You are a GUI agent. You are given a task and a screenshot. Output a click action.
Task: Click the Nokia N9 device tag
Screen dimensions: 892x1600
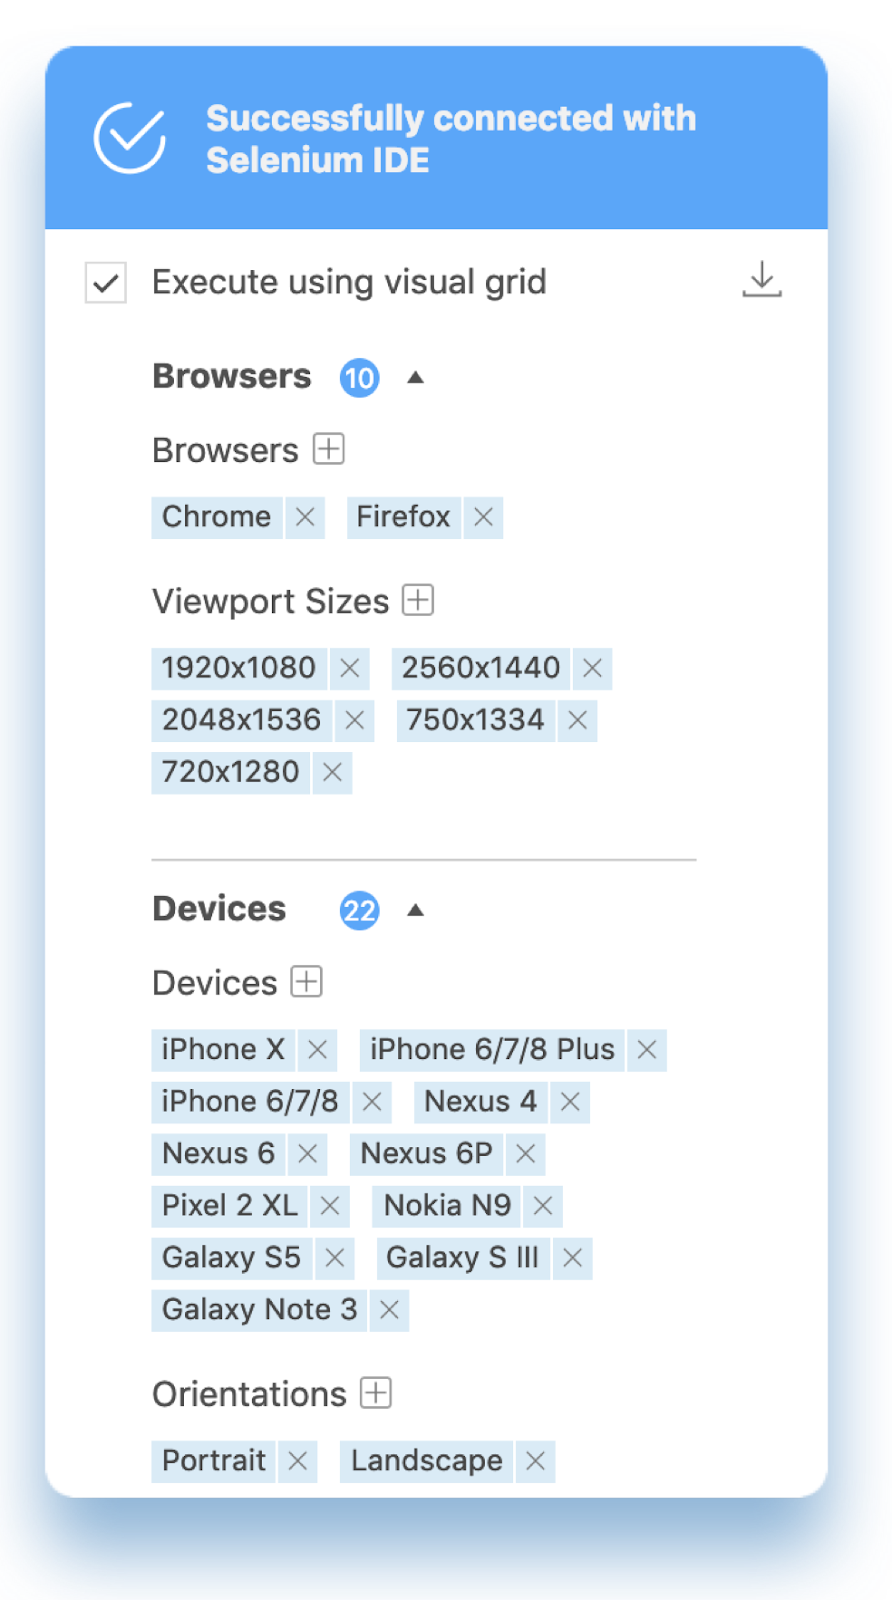pyautogui.click(x=447, y=1206)
